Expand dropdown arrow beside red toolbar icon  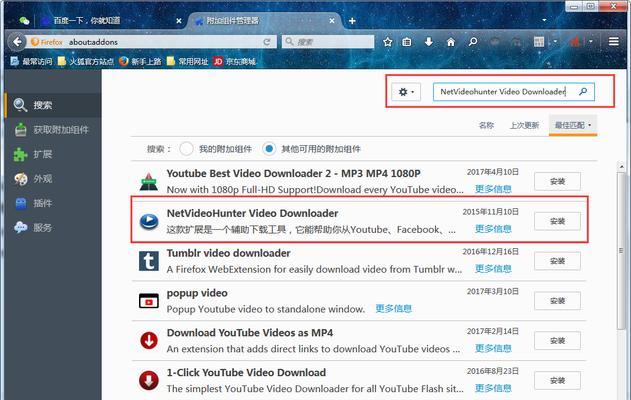(x=590, y=41)
